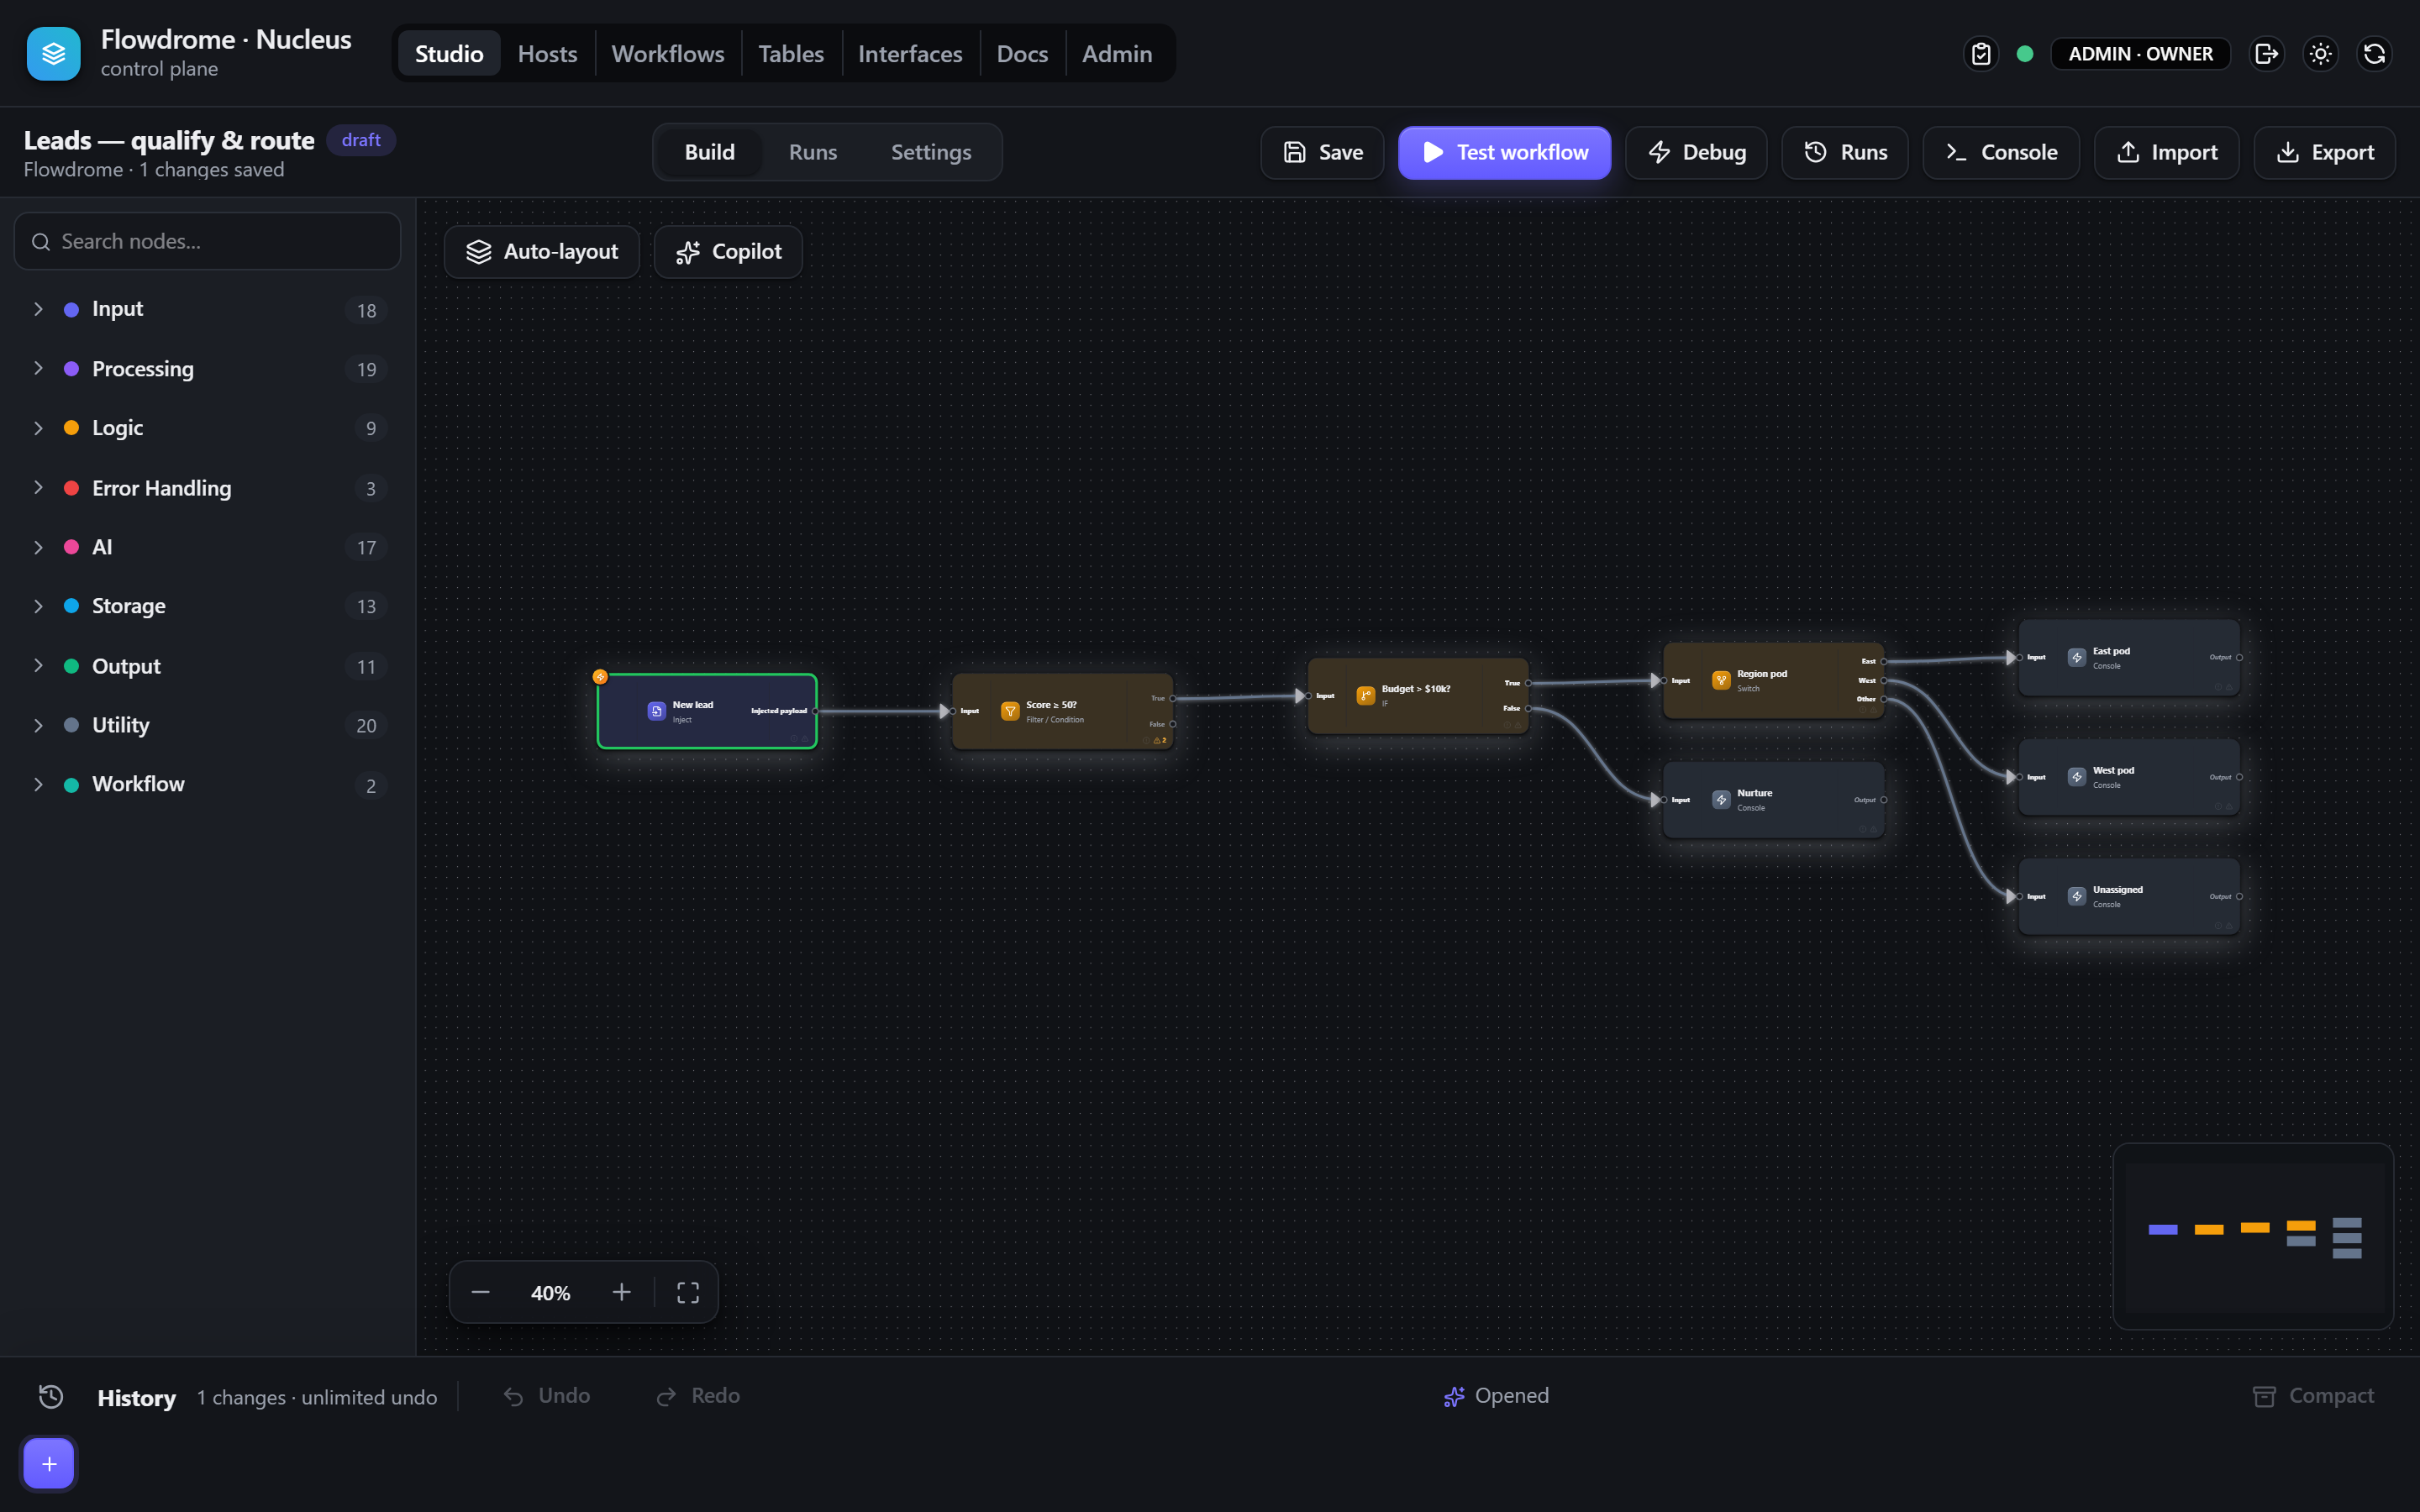2420x1512 pixels.
Task: Click the New lead Inject node icon
Action: [x=657, y=711]
